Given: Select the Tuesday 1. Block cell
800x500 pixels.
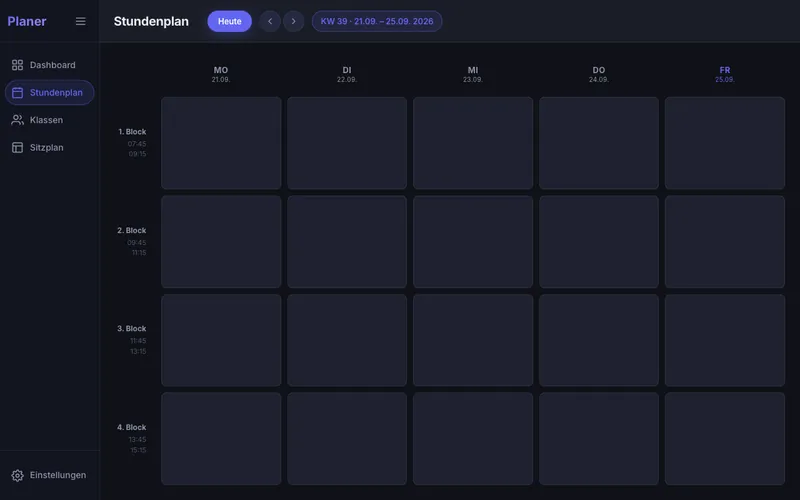Looking at the screenshot, I should pos(347,143).
